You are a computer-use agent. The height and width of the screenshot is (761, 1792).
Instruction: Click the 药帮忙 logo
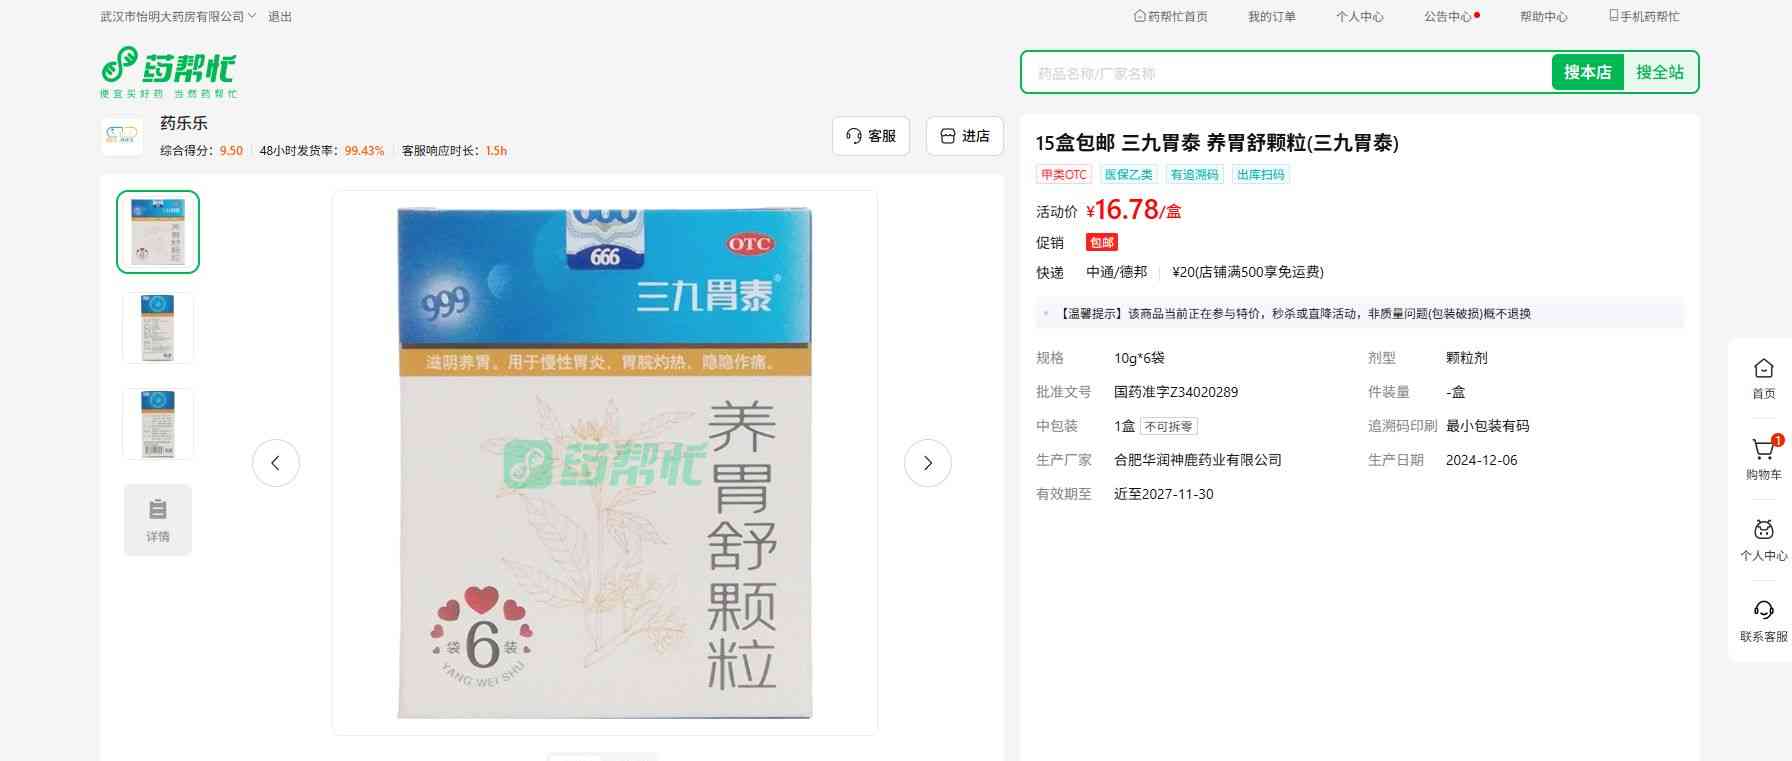[x=168, y=72]
